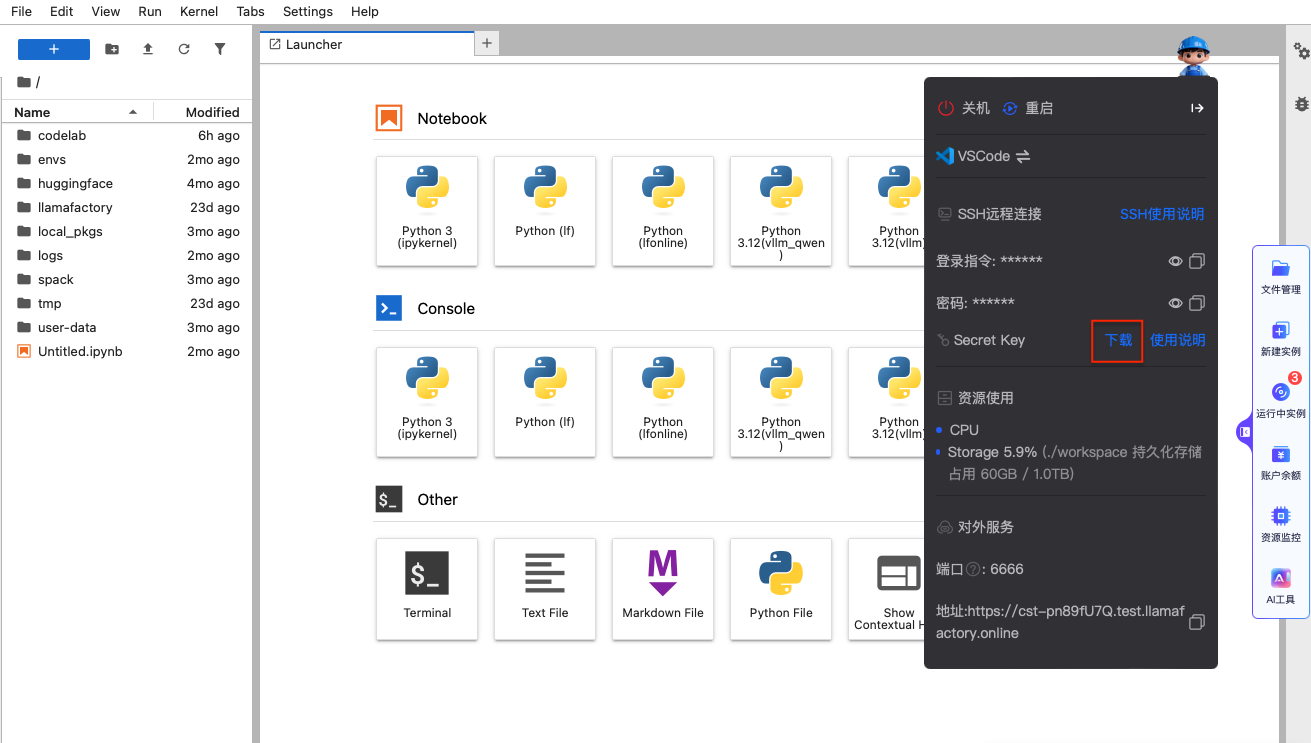Open the Kernel menu

click(199, 11)
